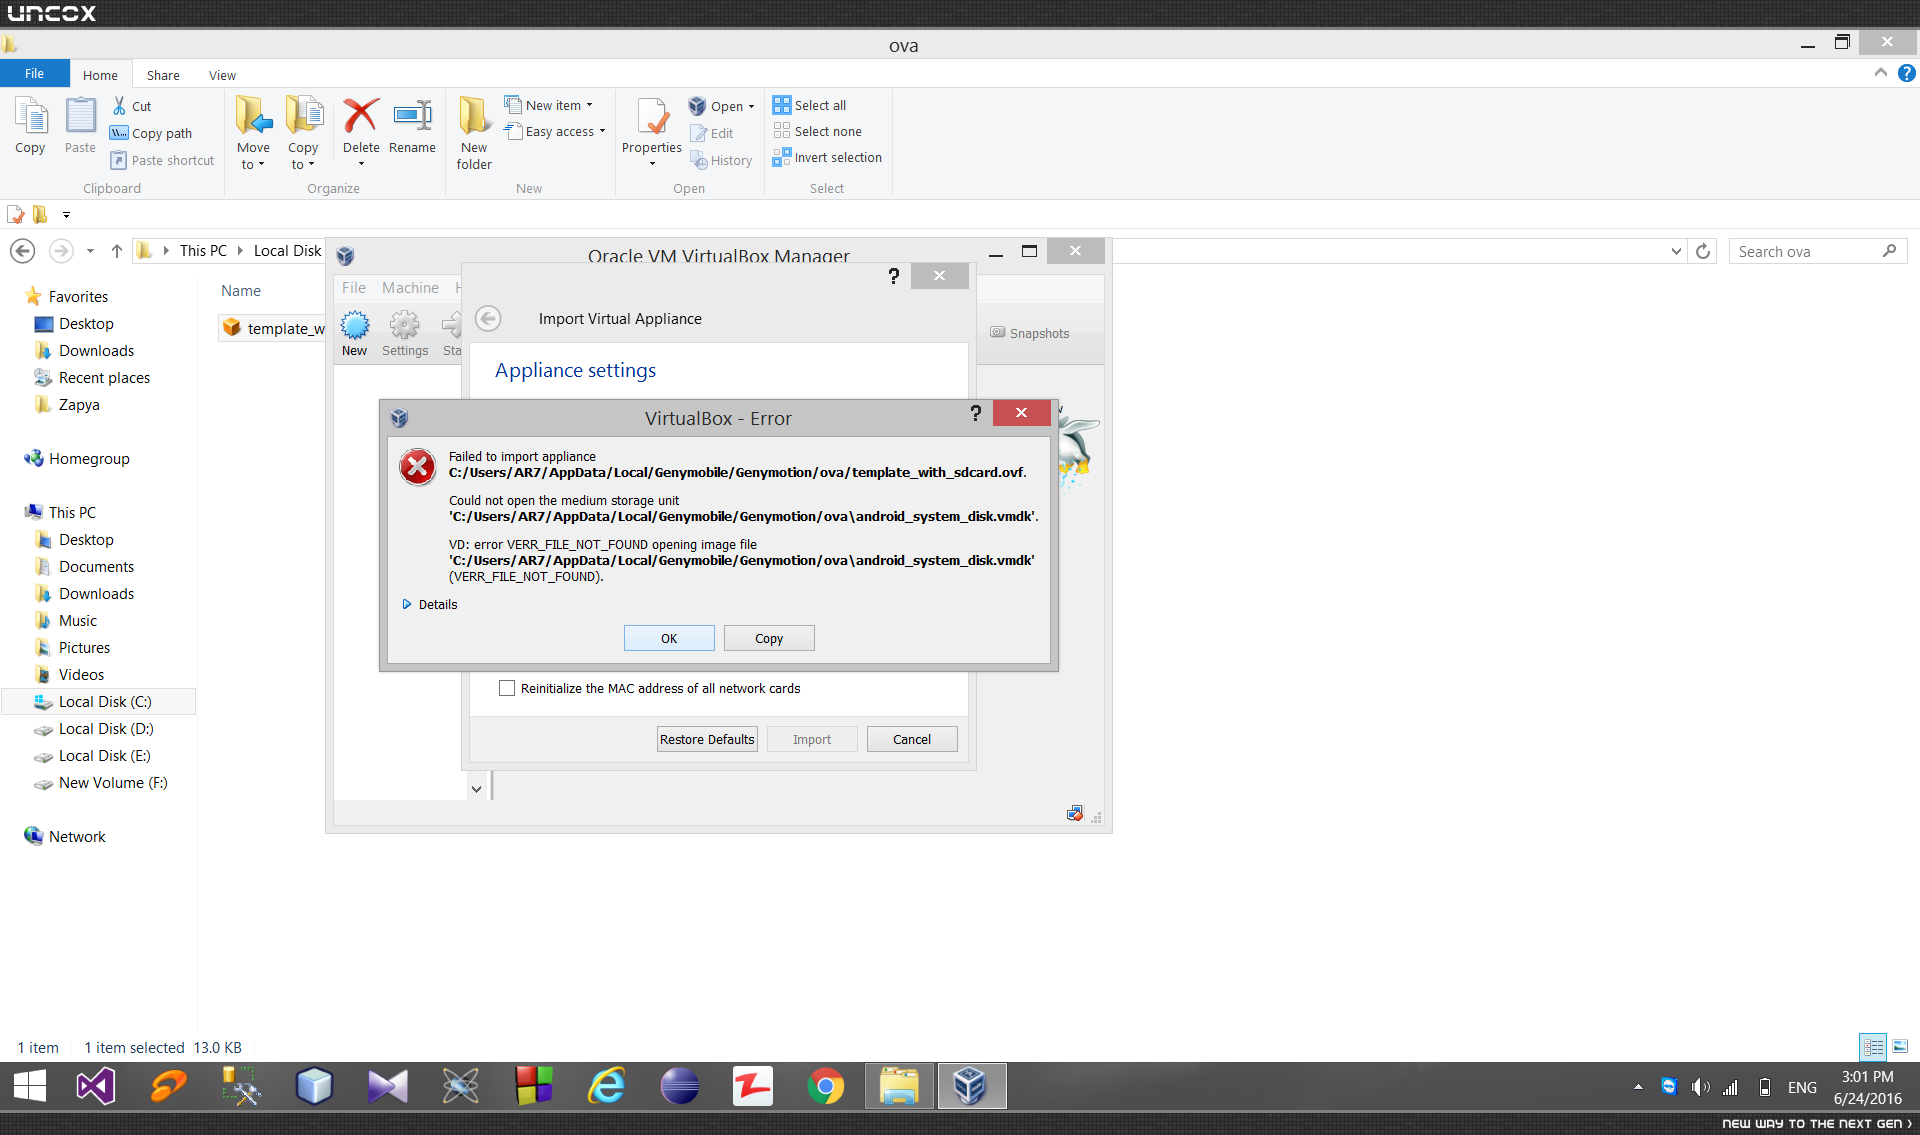The height and width of the screenshot is (1135, 1920).
Task: Collapse the ribbon with chevron
Action: (x=1880, y=73)
